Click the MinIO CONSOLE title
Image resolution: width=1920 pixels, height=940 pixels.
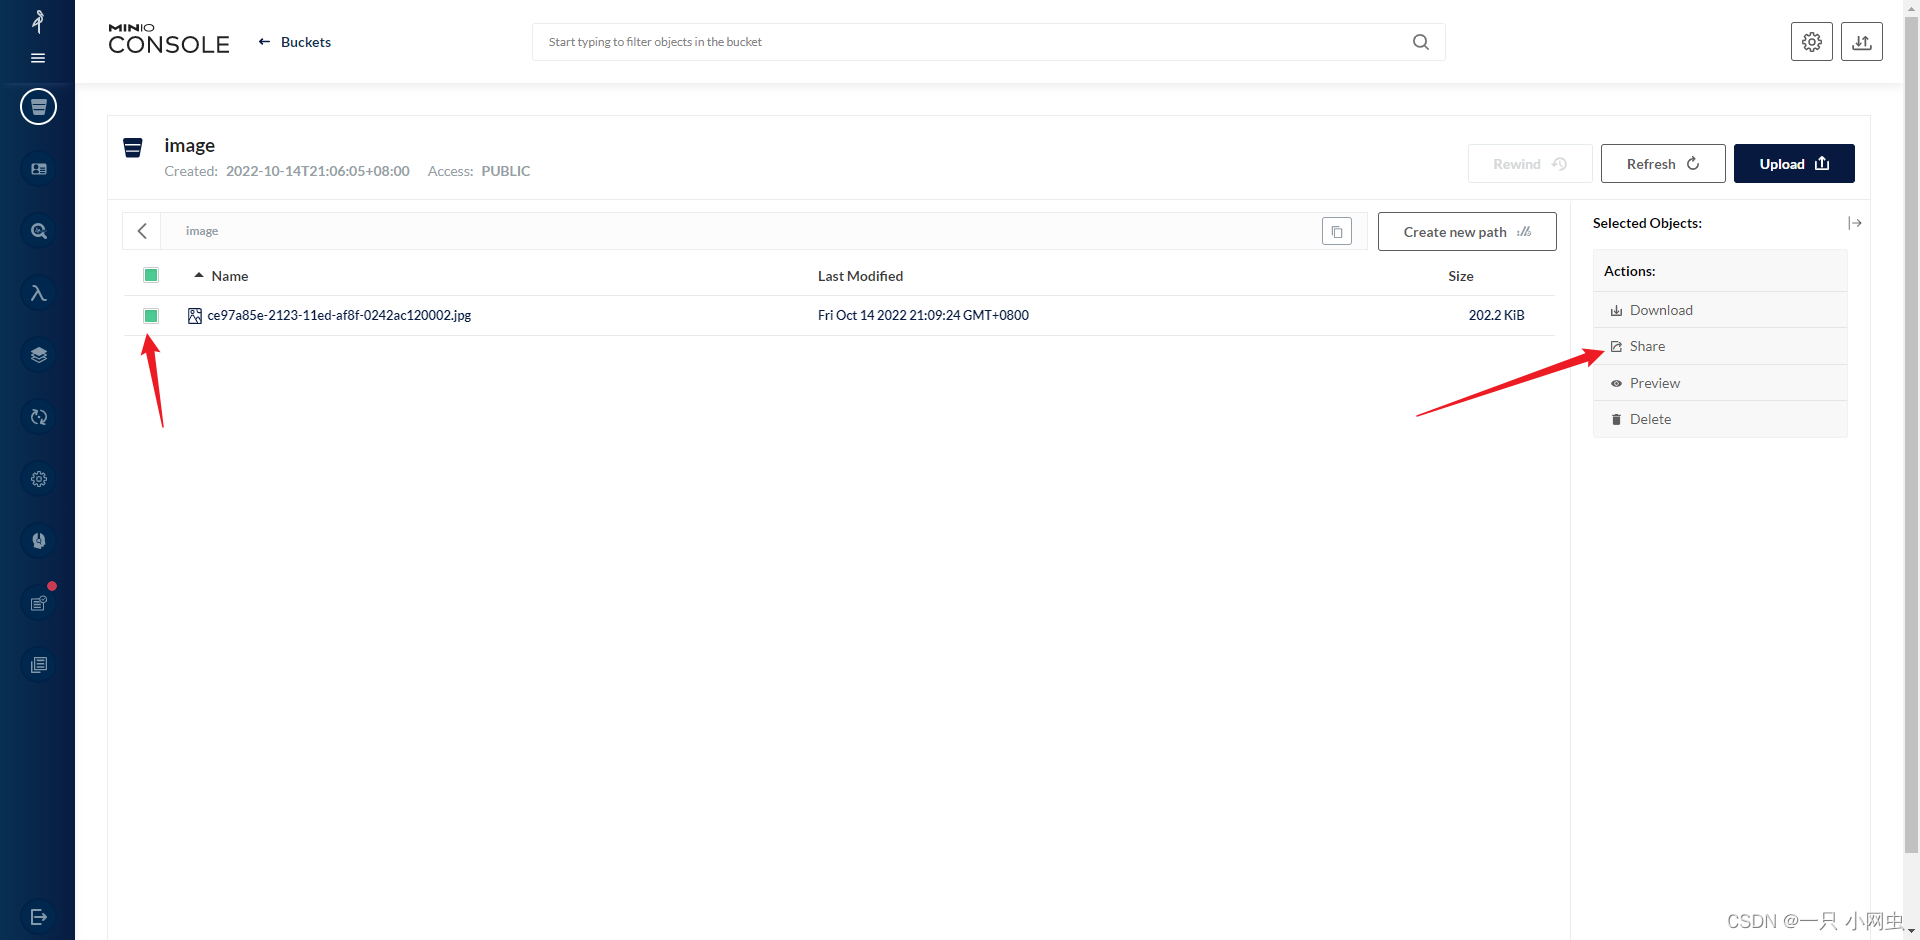point(169,39)
